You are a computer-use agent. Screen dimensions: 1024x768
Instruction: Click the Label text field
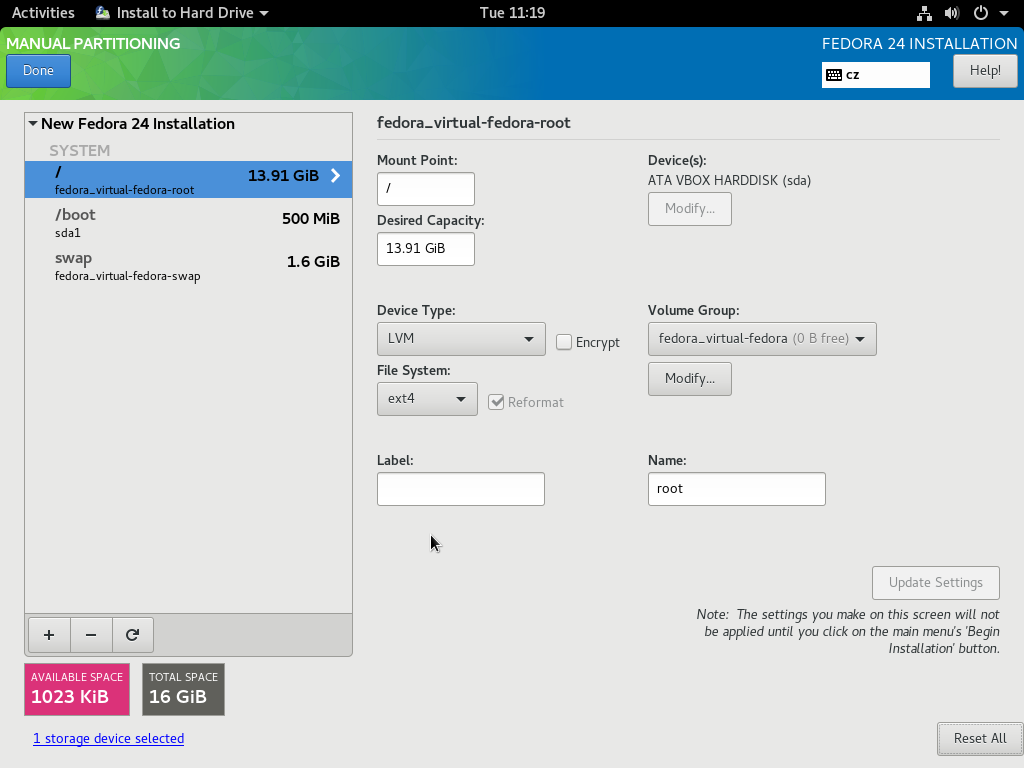pyautogui.click(x=461, y=489)
